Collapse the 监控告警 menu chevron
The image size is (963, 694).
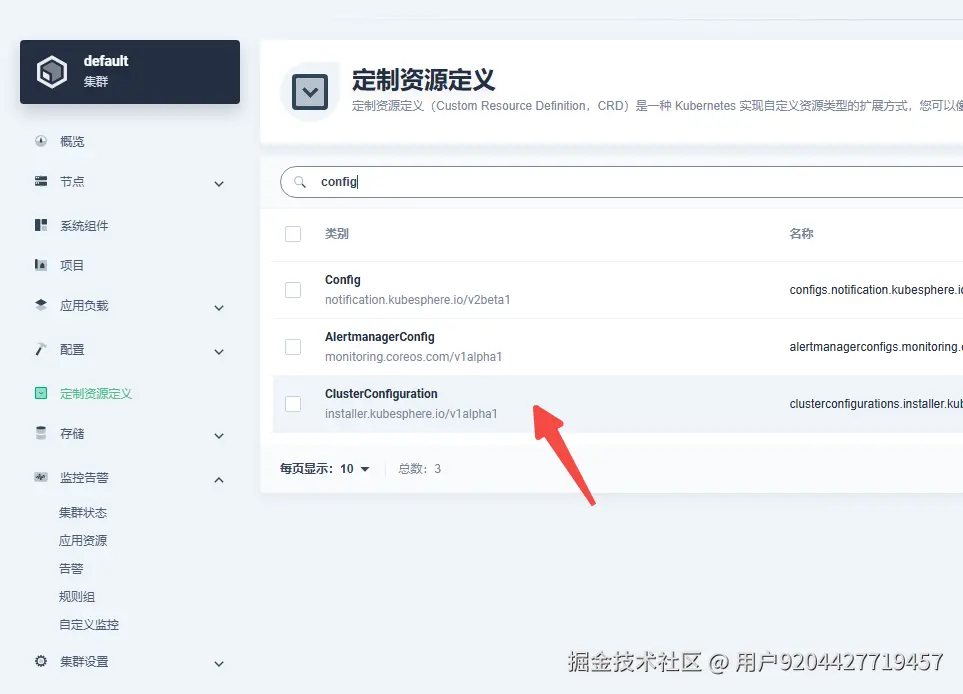(219, 480)
